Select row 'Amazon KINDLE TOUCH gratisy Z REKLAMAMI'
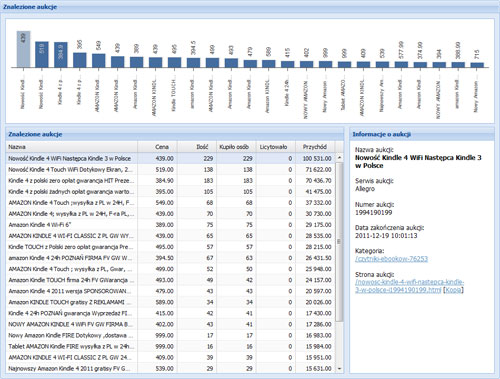 click(170, 302)
